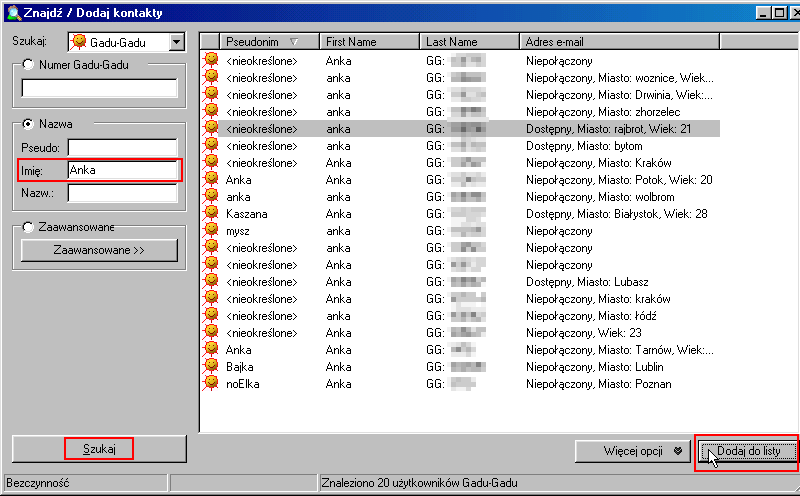Screen dimensions: 800x496
Task: Expand the Więcej opcji menu
Action: pos(677,451)
